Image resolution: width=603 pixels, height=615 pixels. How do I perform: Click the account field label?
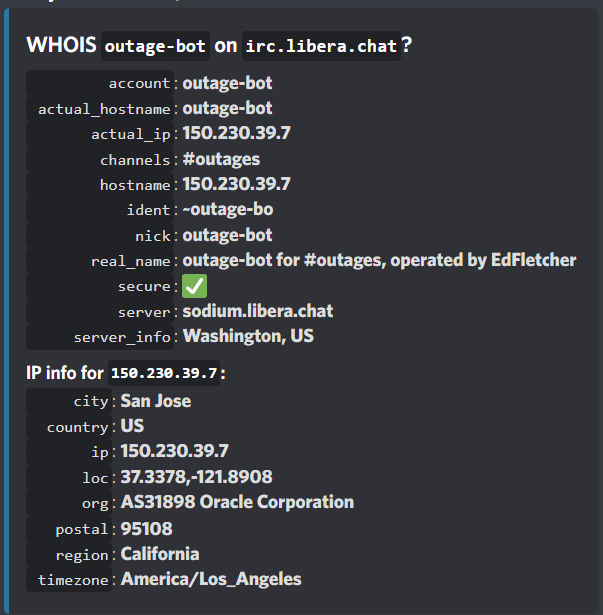[x=139, y=83]
